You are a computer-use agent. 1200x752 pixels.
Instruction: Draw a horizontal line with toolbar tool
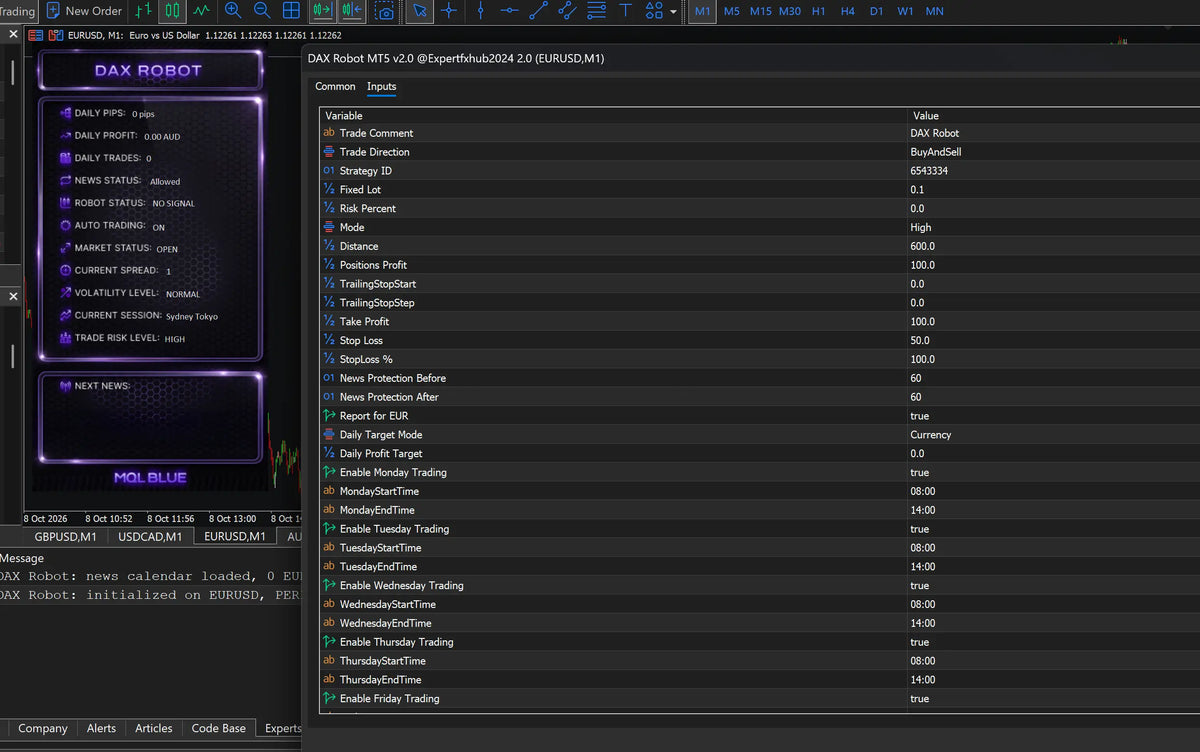point(510,11)
